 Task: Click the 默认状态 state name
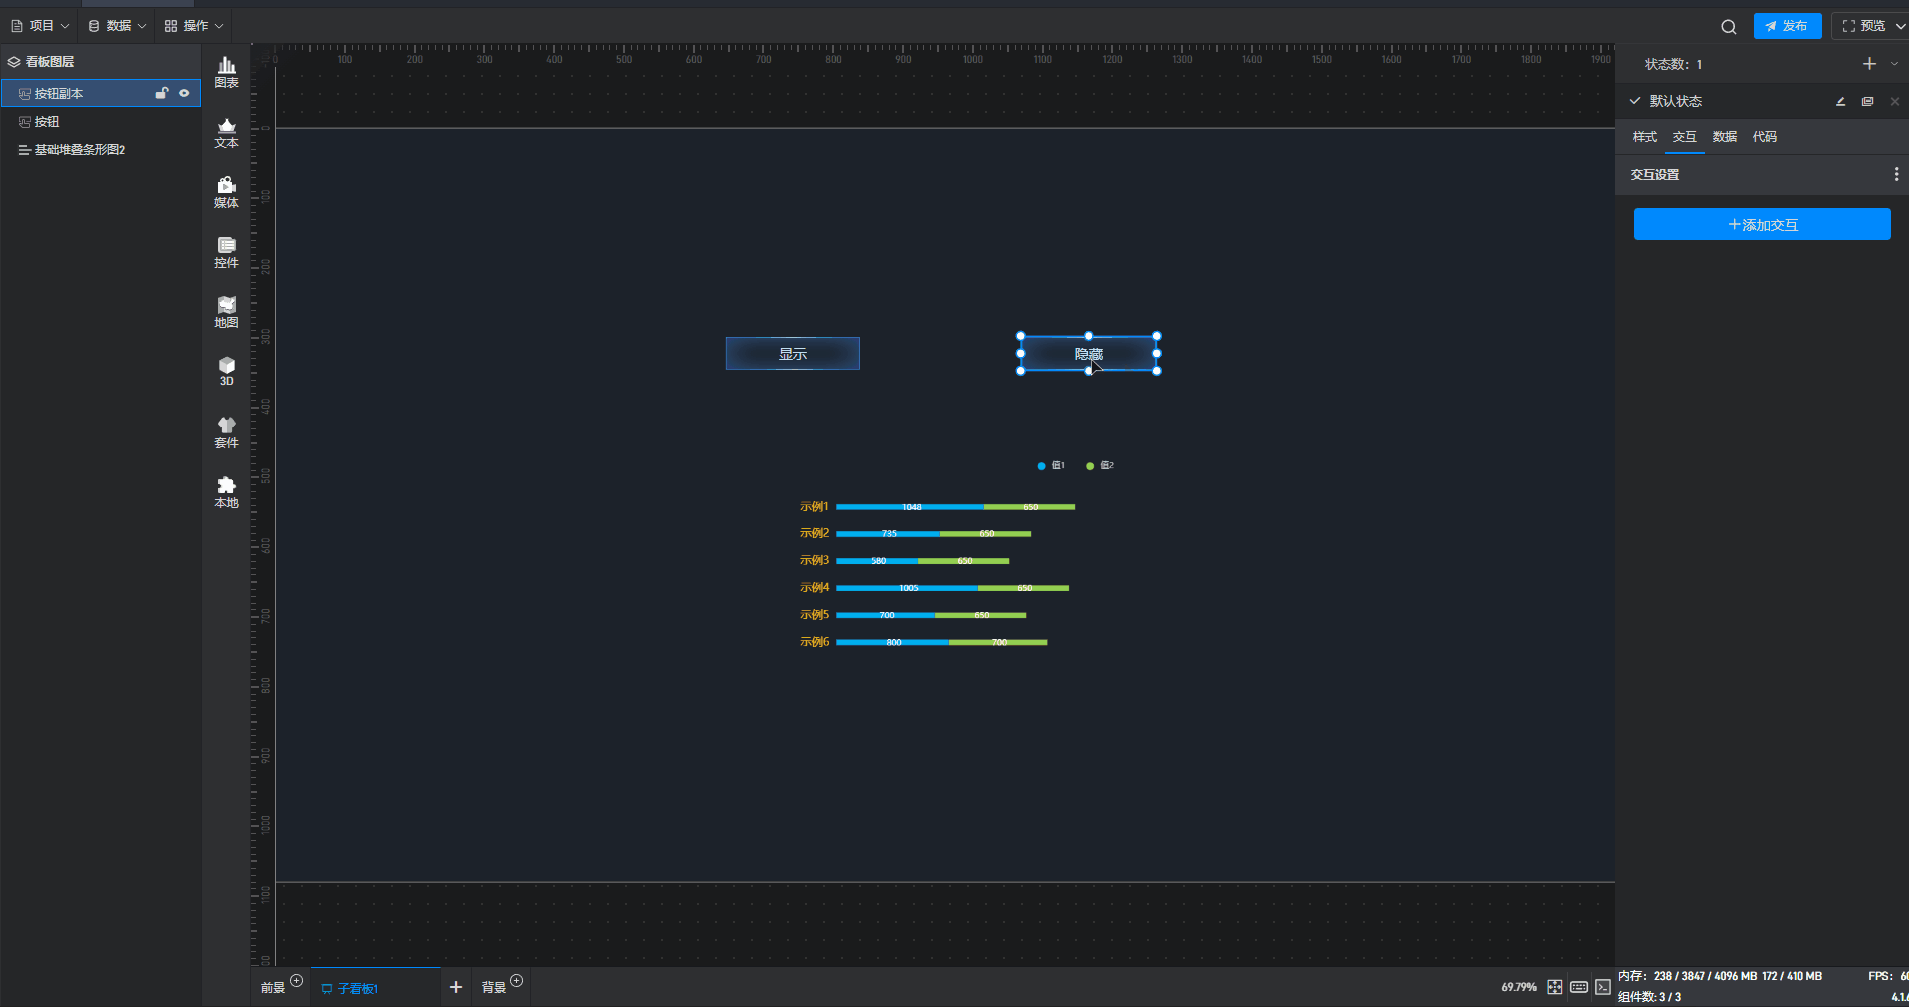point(1676,101)
